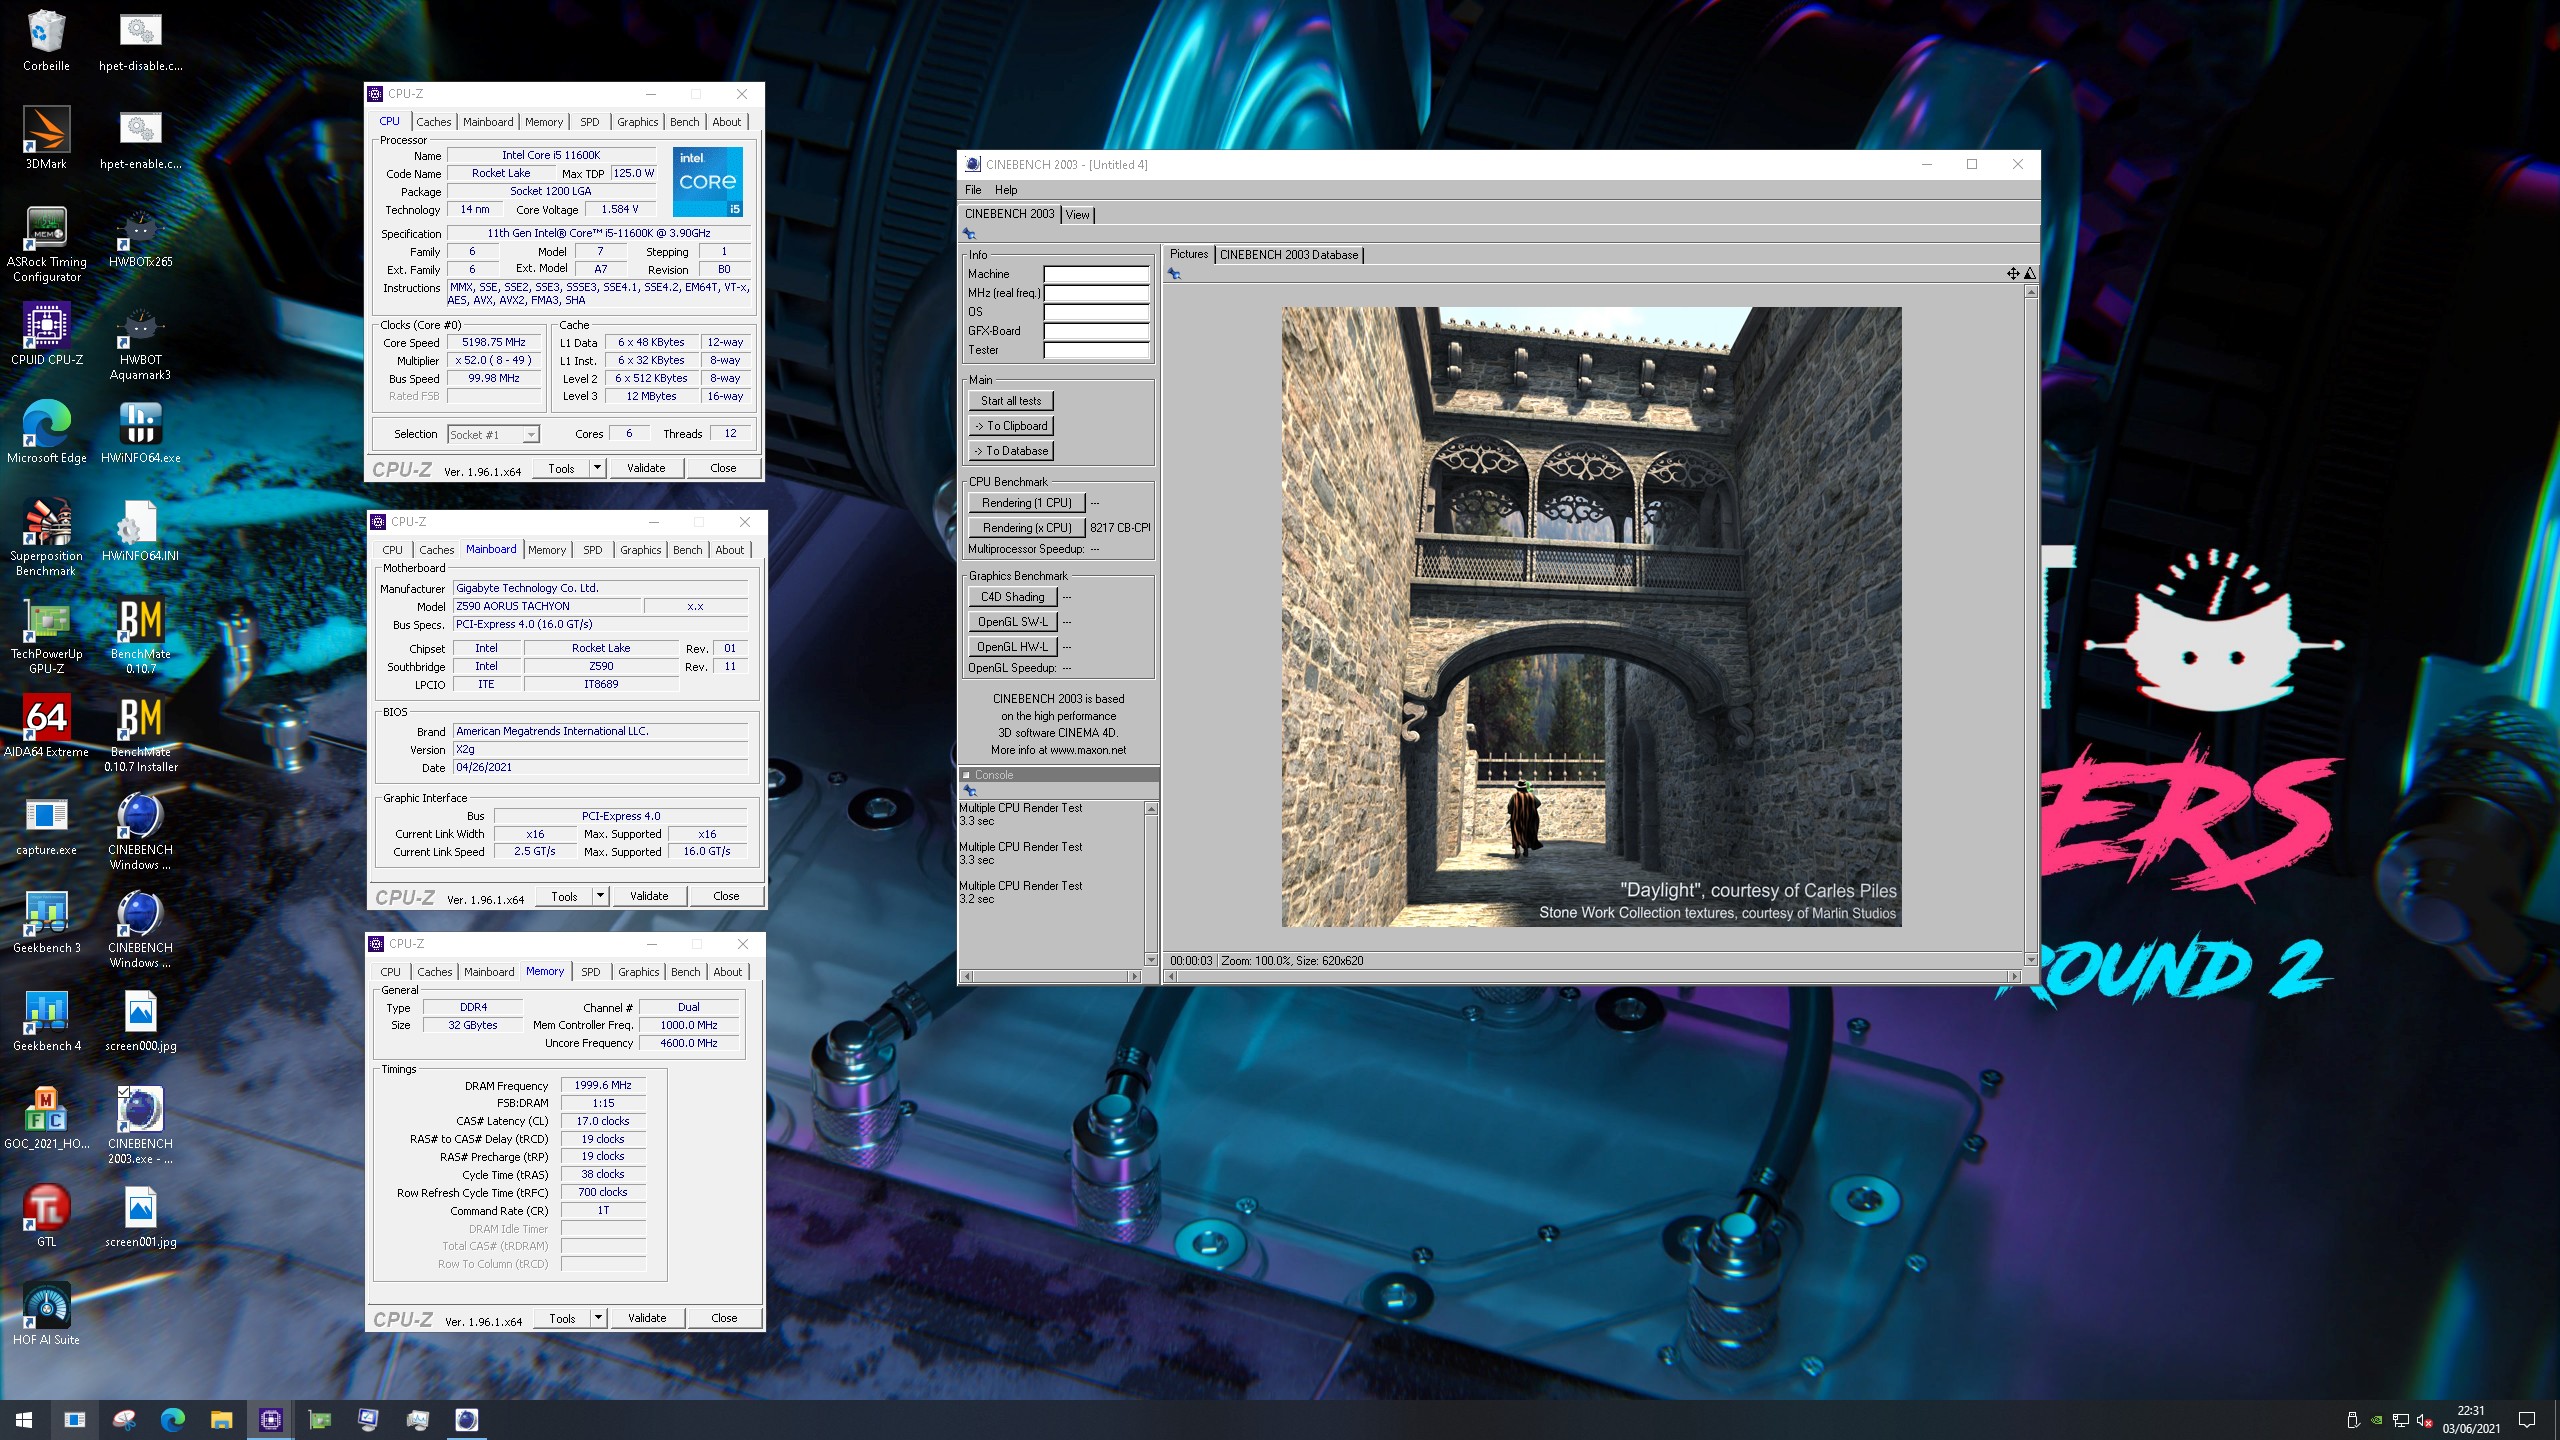
Task: Open the 3DMark desktop shortcut
Action: [46, 138]
